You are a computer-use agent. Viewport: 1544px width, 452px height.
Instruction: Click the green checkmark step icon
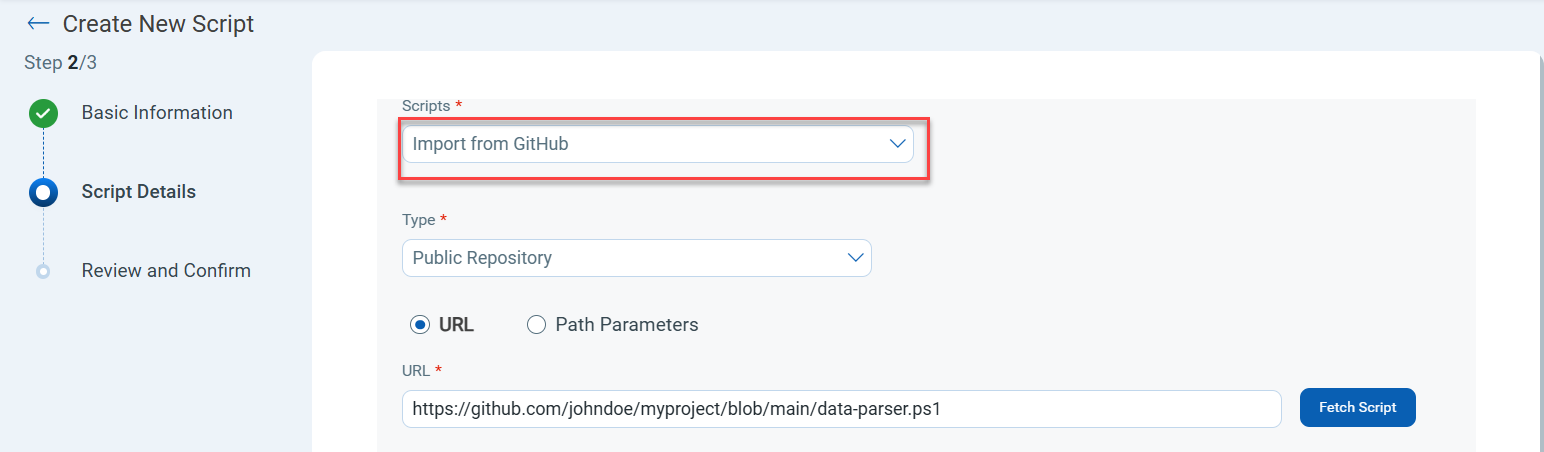click(x=43, y=113)
